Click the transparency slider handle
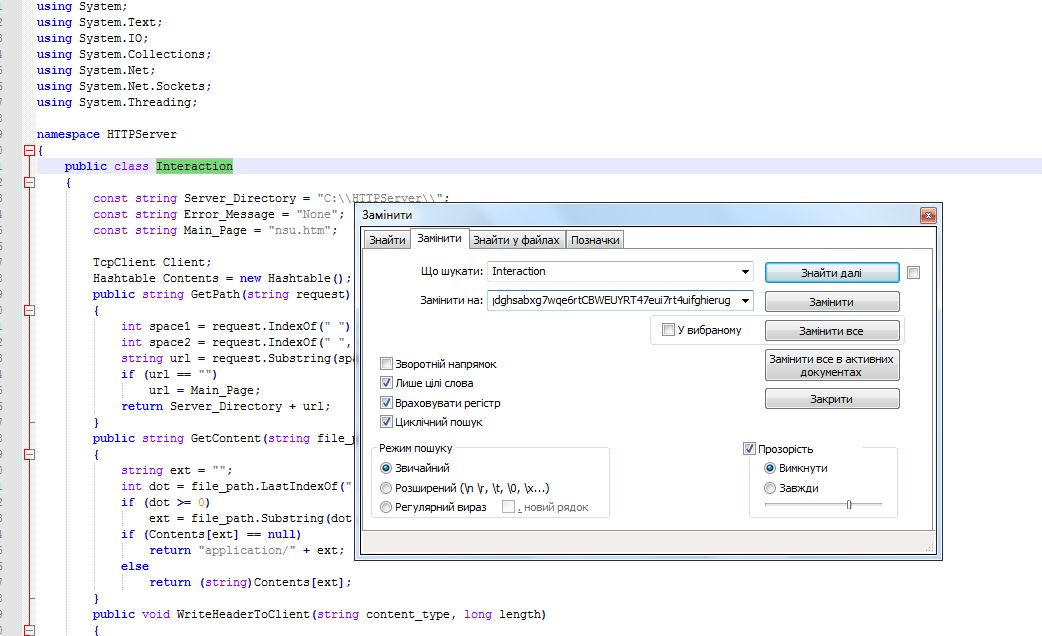This screenshot has height=636, width=1042. pos(848,505)
